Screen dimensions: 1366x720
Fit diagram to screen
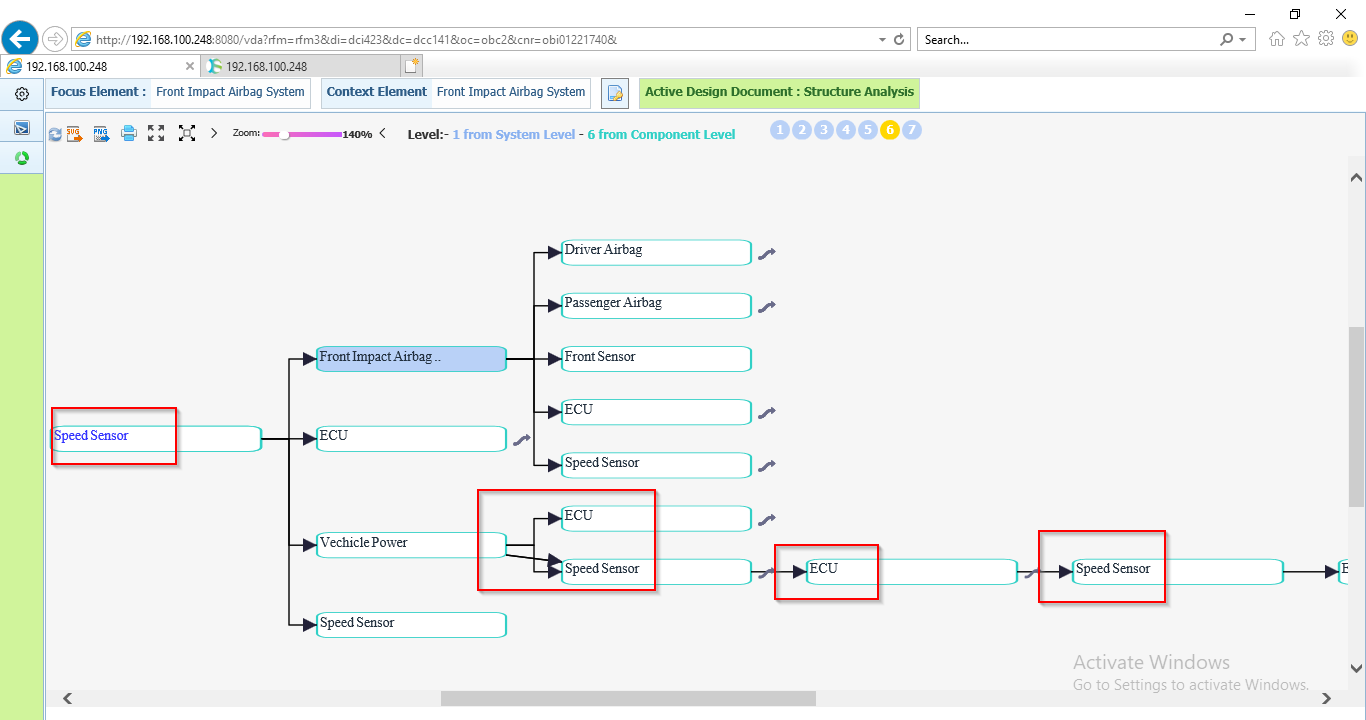[x=187, y=133]
